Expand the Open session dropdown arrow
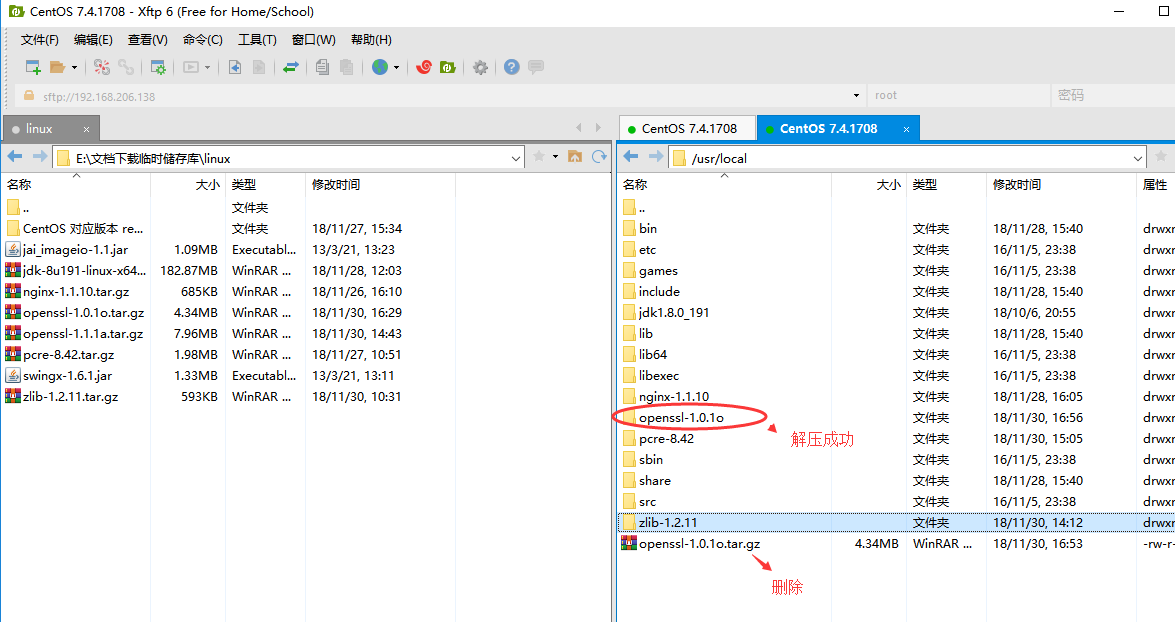Image resolution: width=1175 pixels, height=622 pixels. point(74,67)
